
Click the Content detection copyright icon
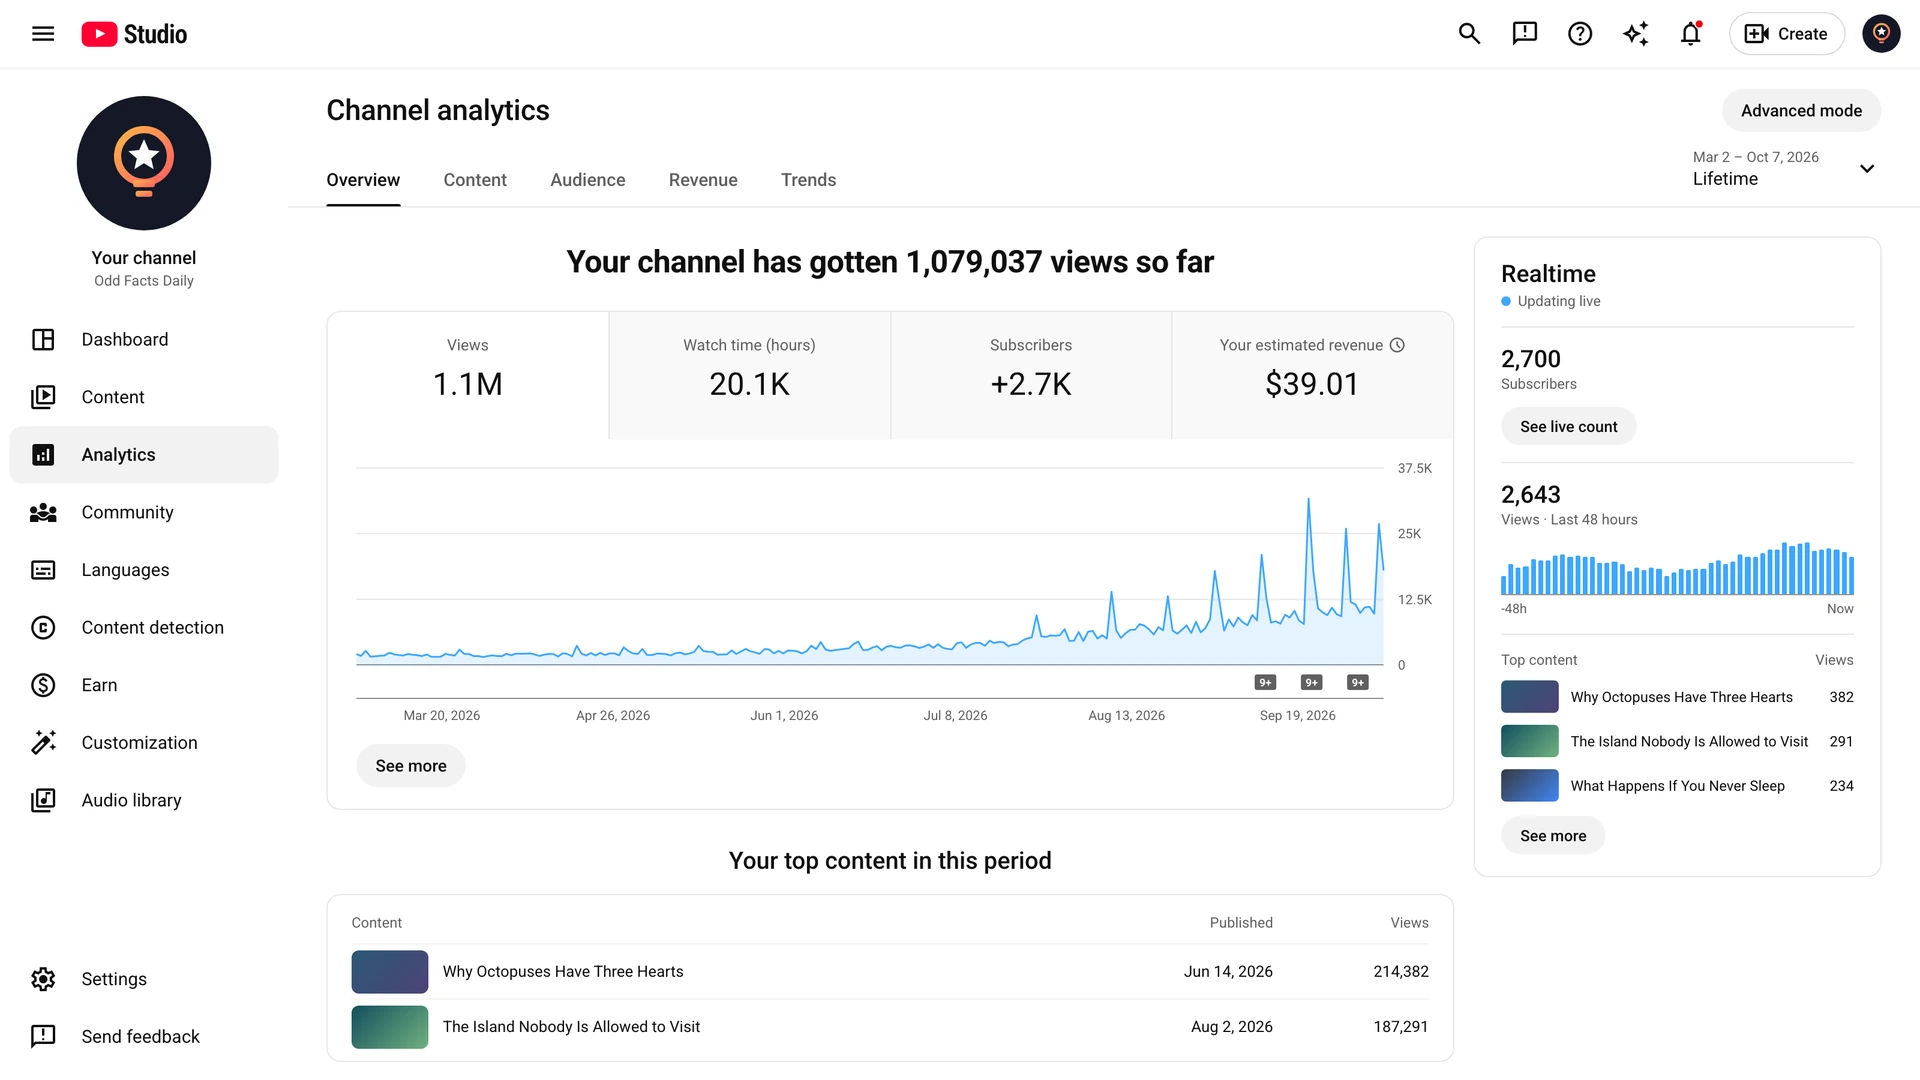[43, 628]
